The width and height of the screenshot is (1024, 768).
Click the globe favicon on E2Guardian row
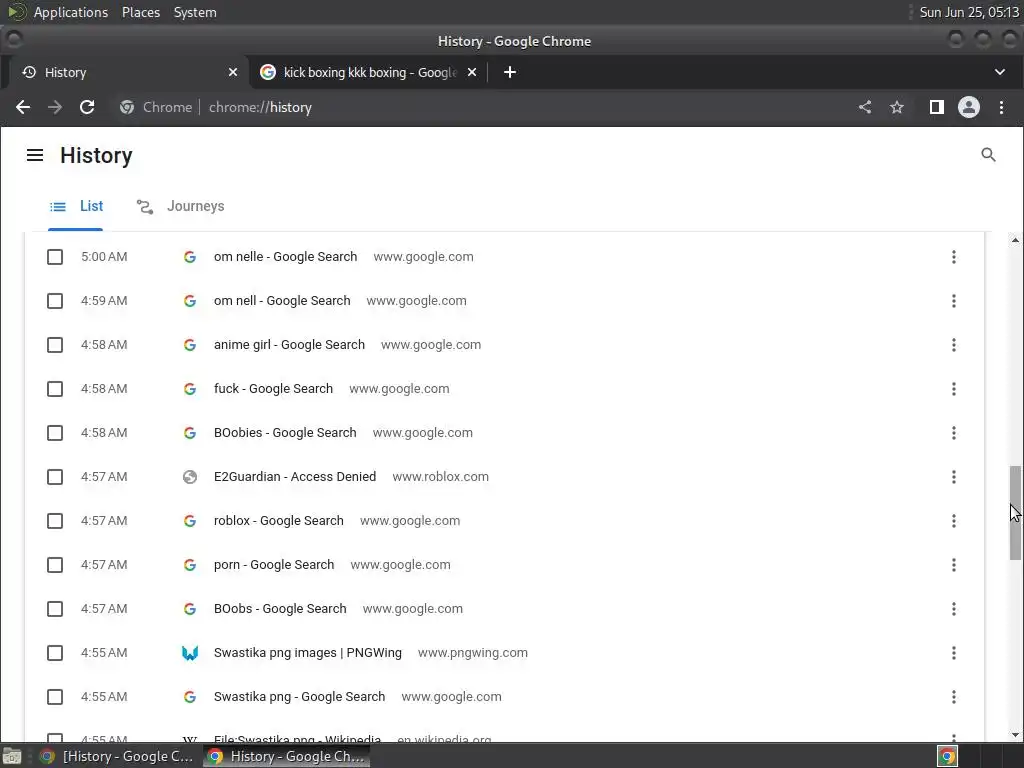coord(190,477)
